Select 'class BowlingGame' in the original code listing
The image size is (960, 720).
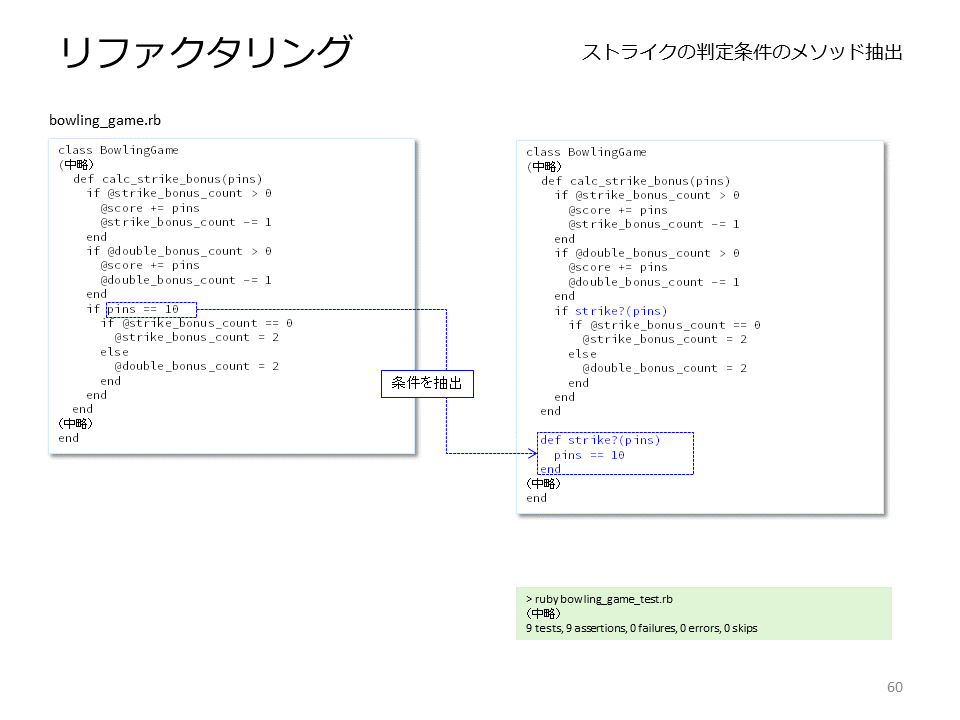(x=118, y=150)
